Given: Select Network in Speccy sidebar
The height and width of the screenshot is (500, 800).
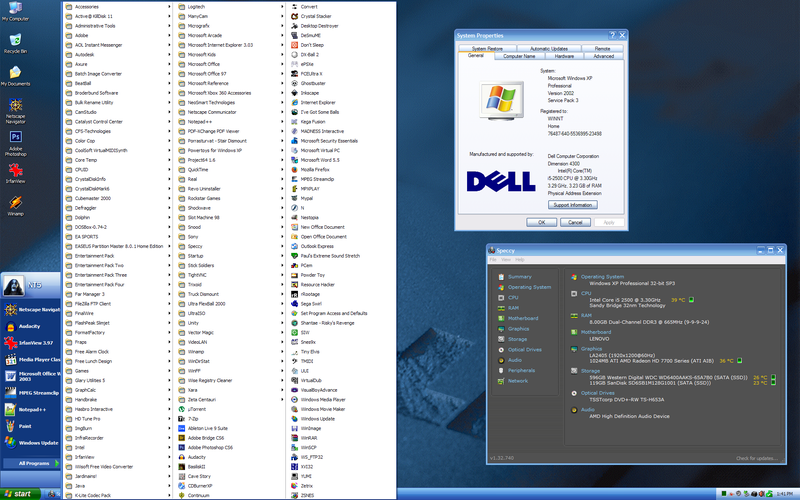Looking at the screenshot, I should click(518, 381).
